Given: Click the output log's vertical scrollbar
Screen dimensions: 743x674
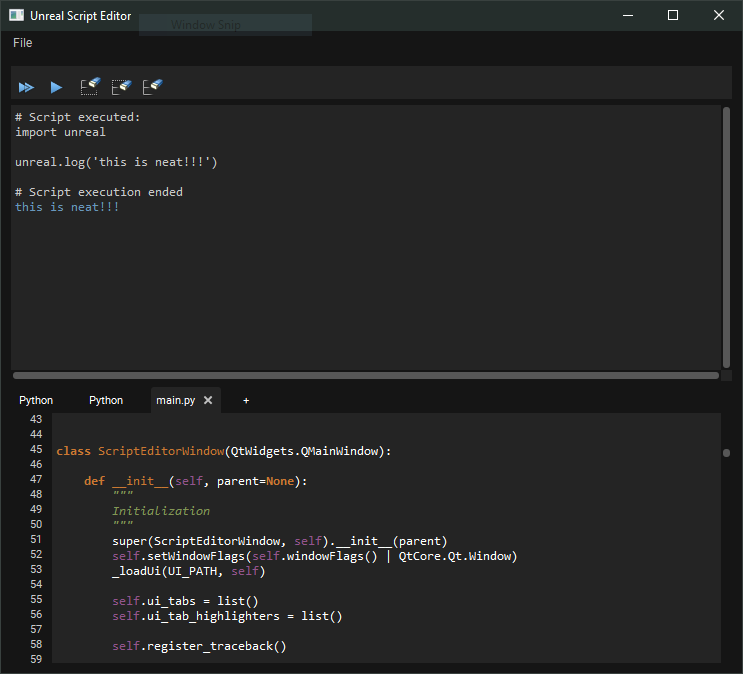Looking at the screenshot, I should (726, 235).
